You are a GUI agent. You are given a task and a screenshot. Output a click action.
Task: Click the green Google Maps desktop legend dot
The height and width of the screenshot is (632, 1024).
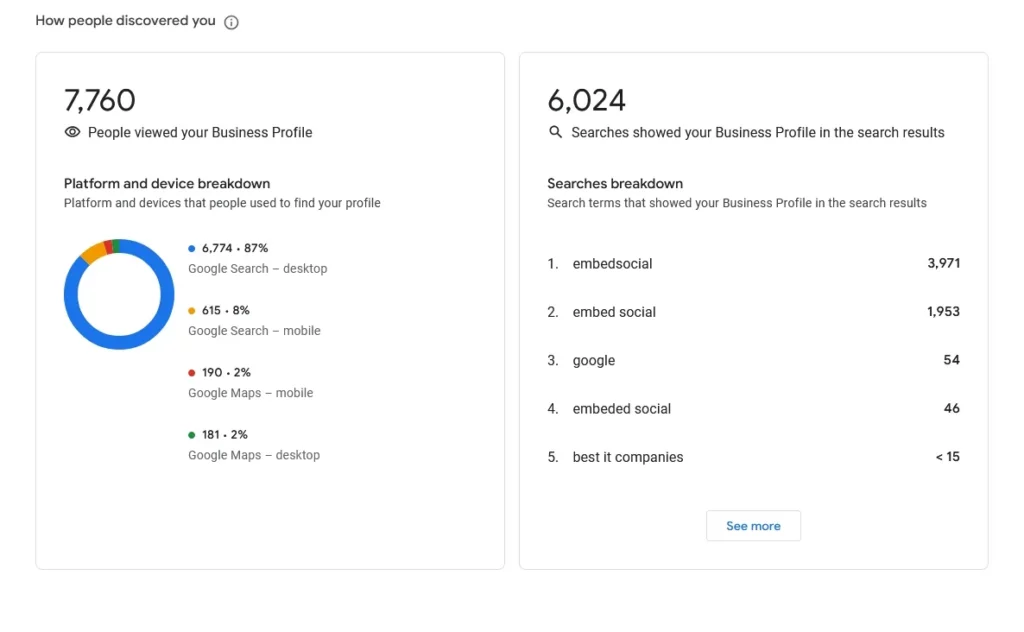192,435
